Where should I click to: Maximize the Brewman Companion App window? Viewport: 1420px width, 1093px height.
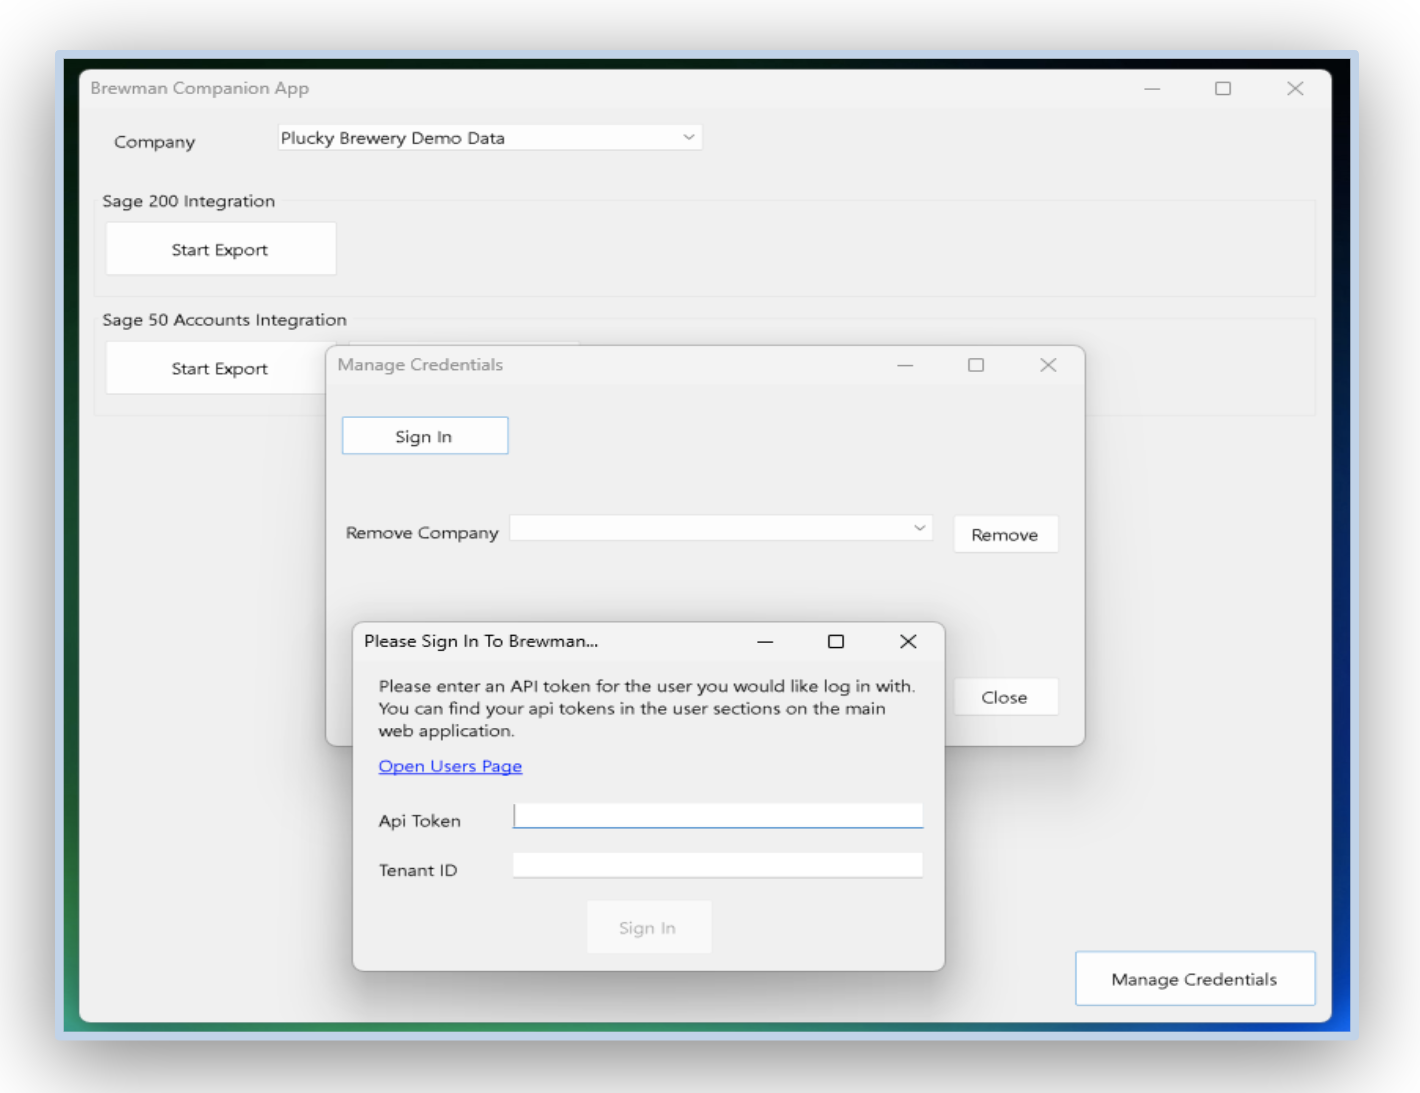[x=1223, y=88]
